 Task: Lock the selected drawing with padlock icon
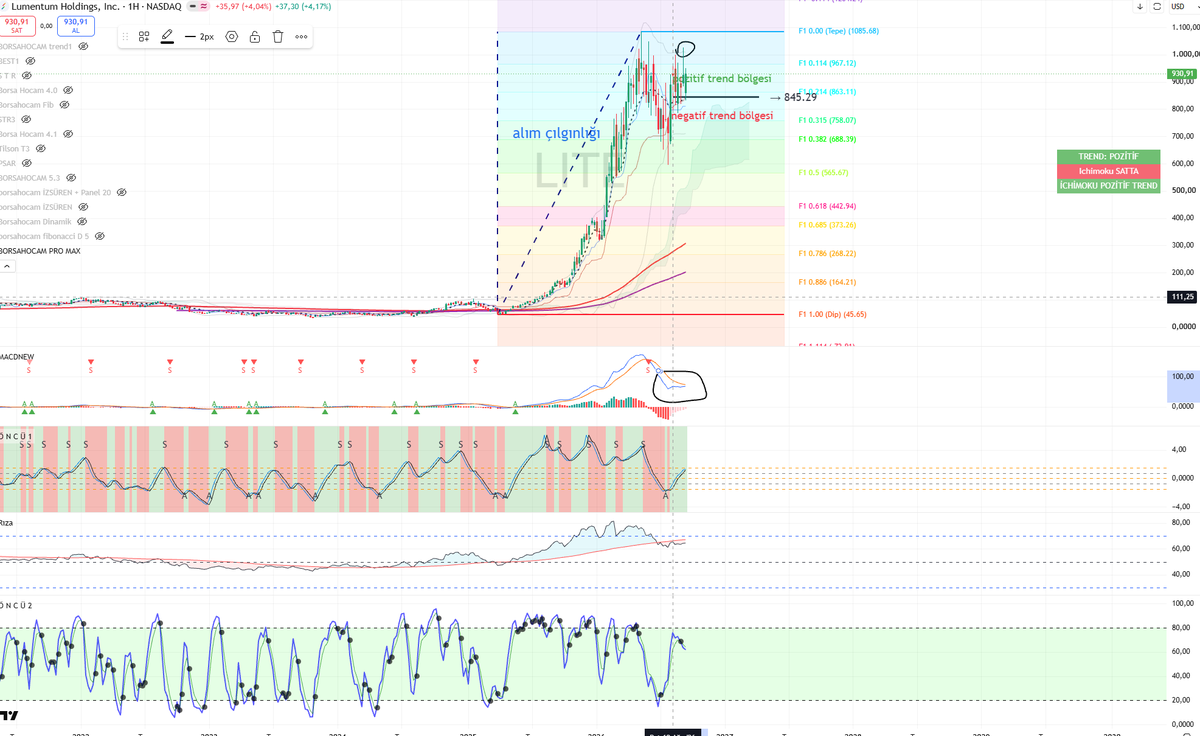pyautogui.click(x=255, y=37)
